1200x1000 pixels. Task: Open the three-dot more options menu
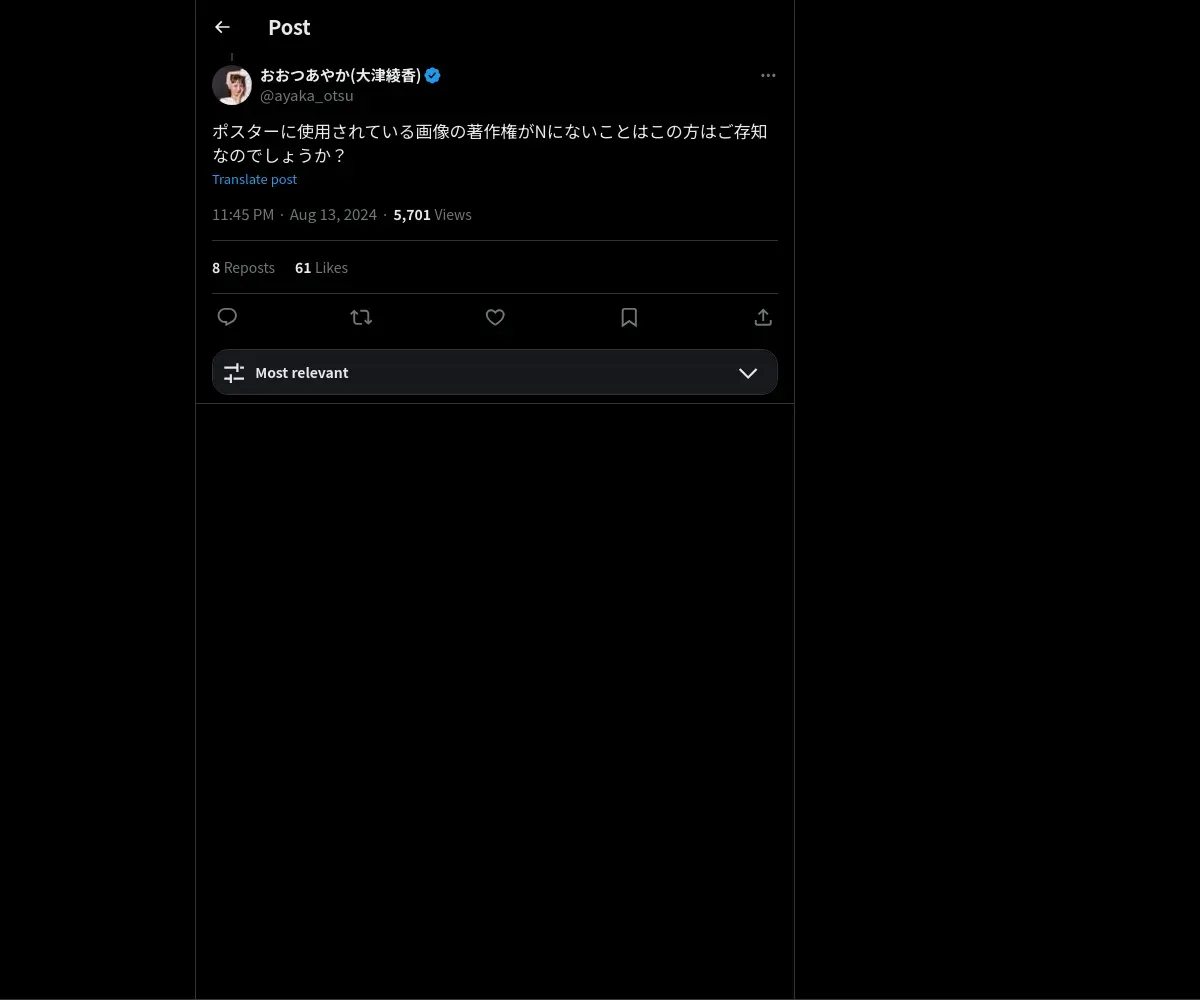[768, 75]
